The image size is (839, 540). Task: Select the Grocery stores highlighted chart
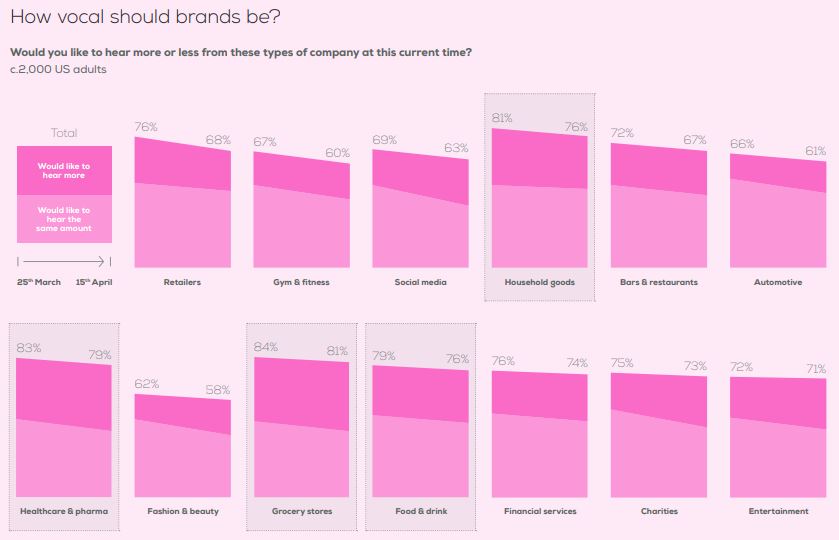coord(302,425)
